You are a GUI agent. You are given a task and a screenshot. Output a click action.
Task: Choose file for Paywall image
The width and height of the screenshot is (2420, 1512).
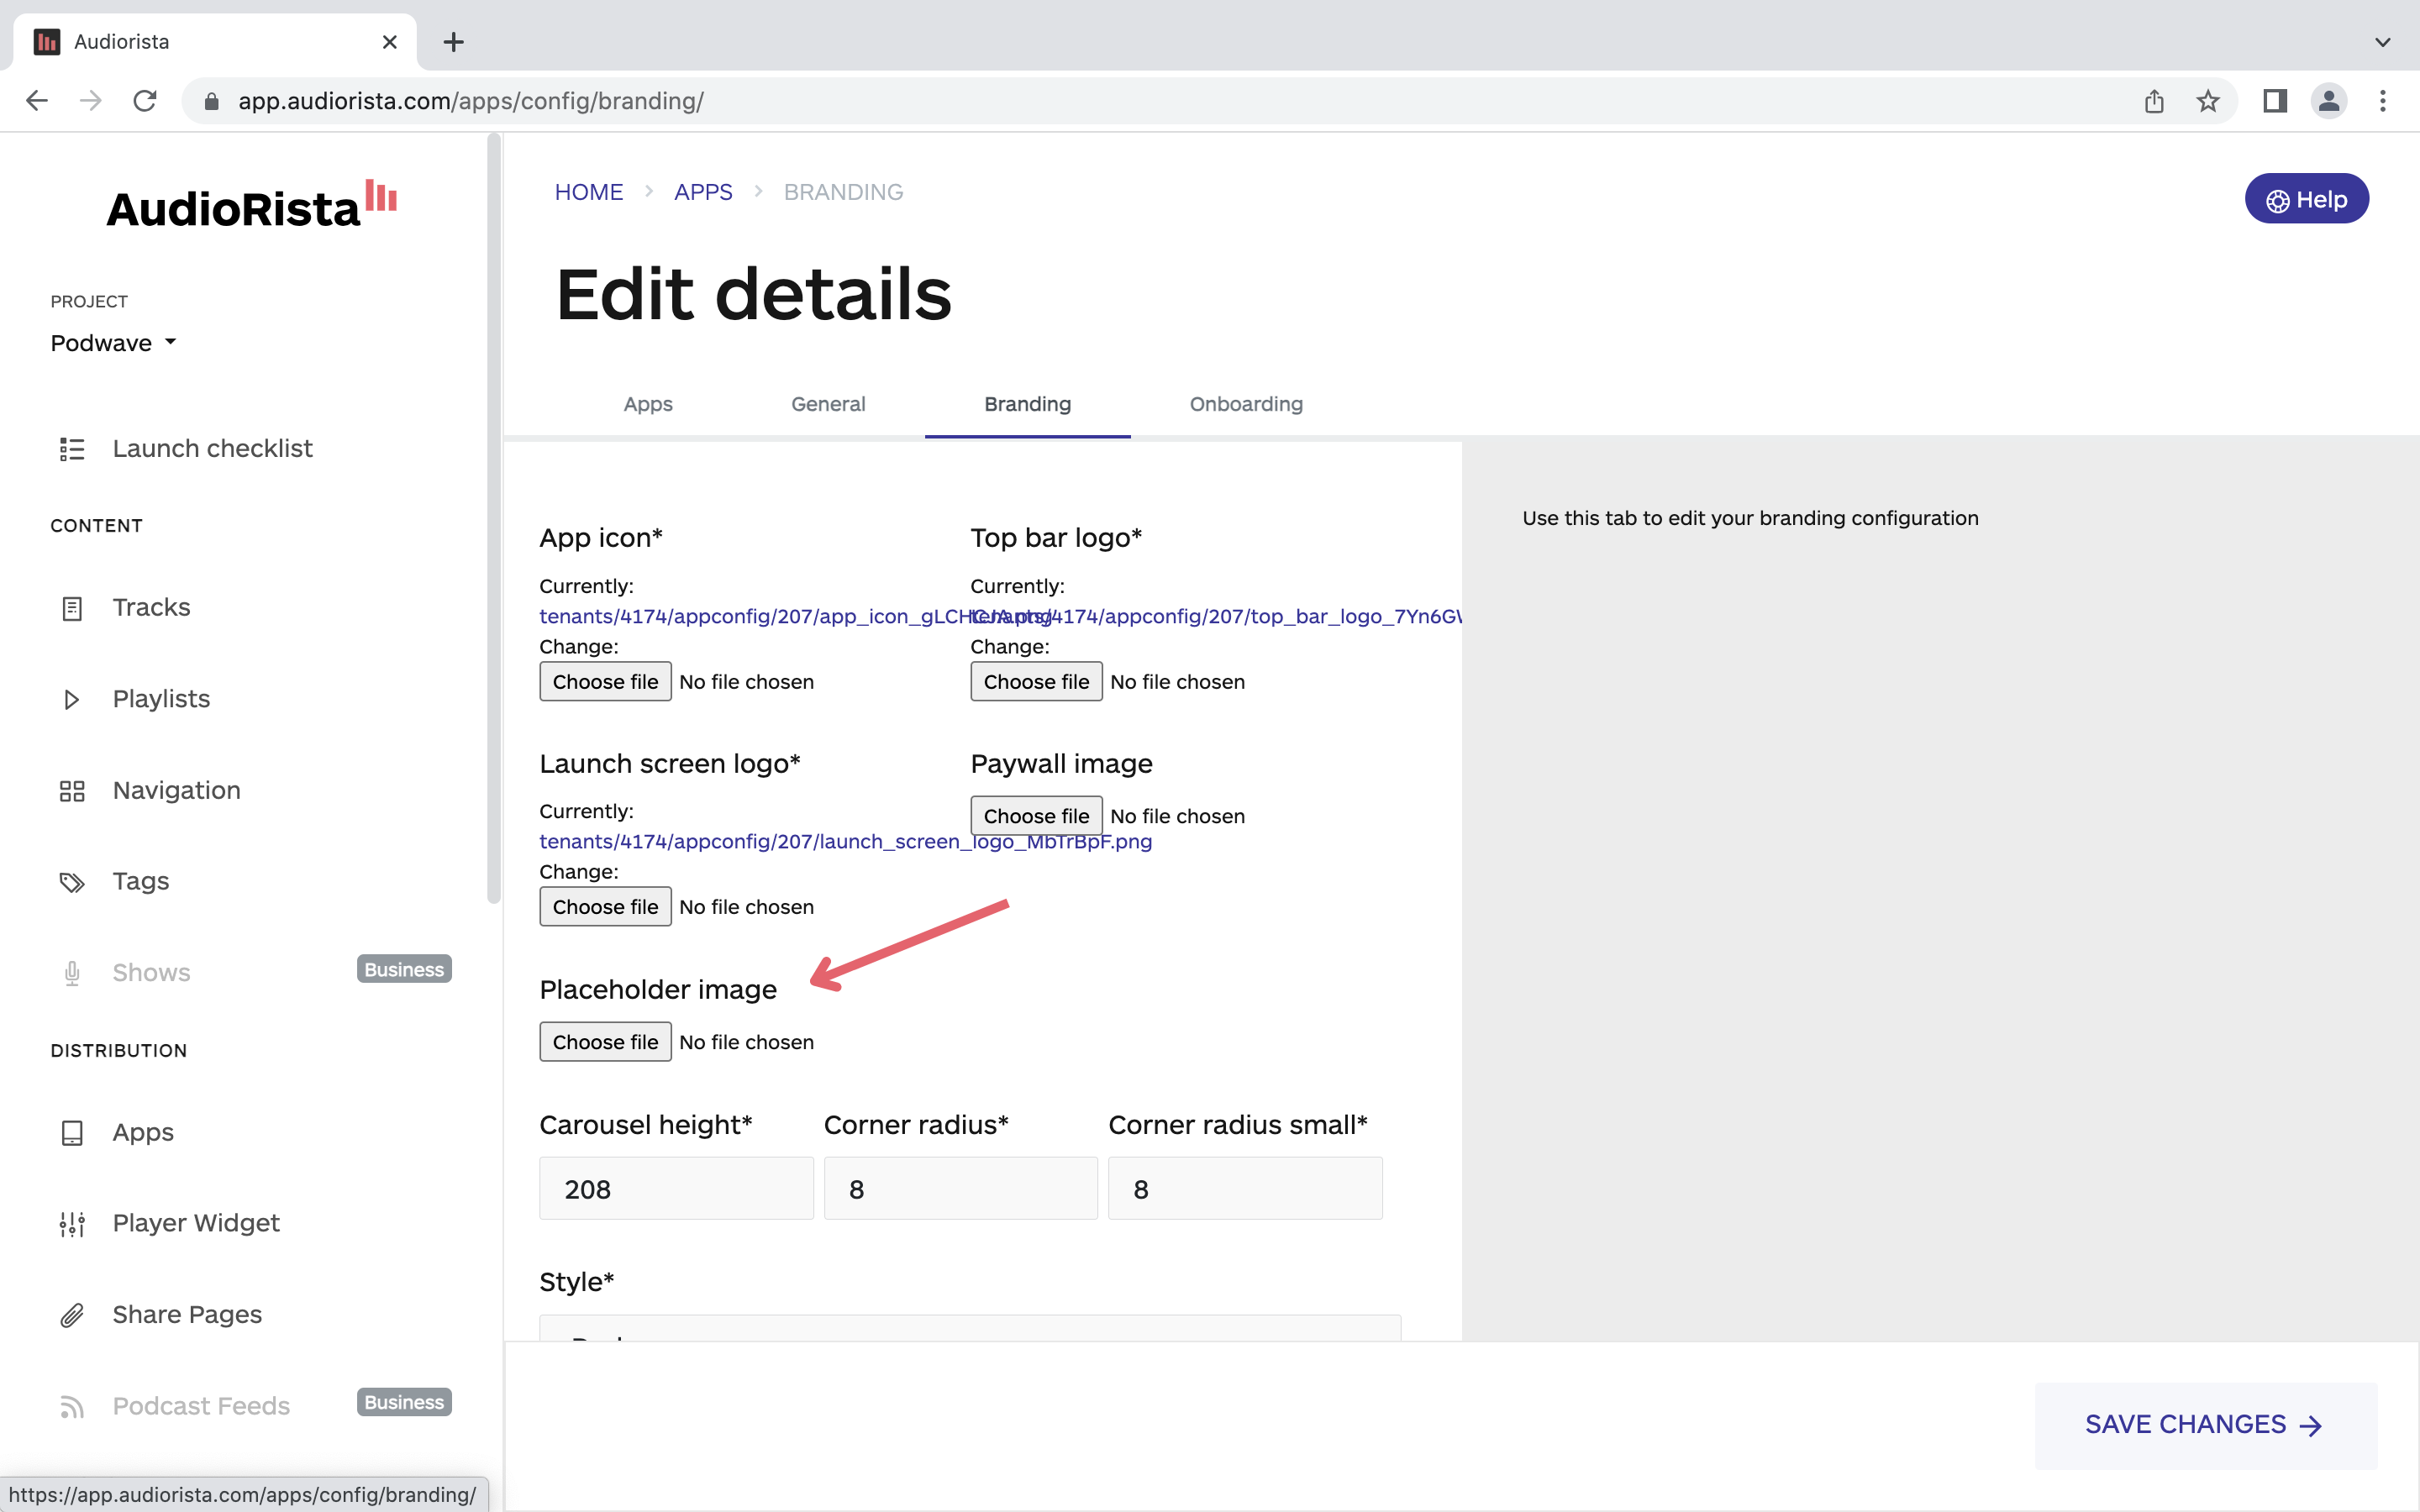coord(1036,816)
